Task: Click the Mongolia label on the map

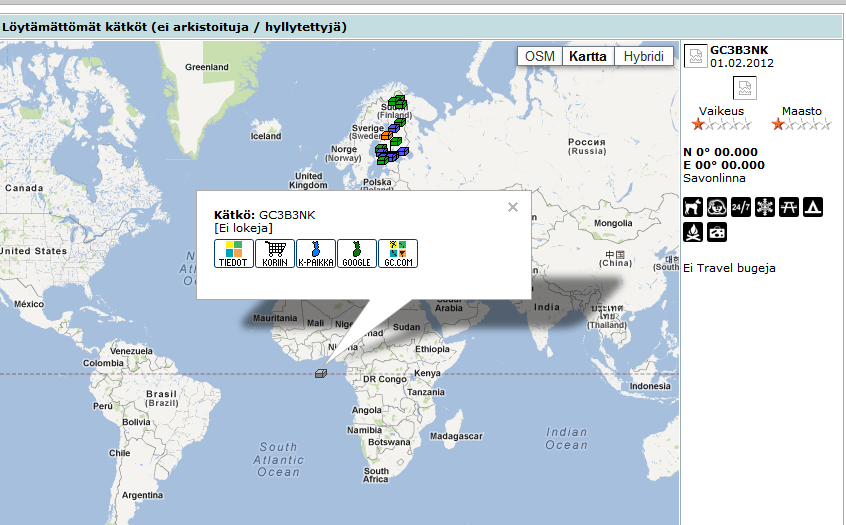Action: [613, 223]
